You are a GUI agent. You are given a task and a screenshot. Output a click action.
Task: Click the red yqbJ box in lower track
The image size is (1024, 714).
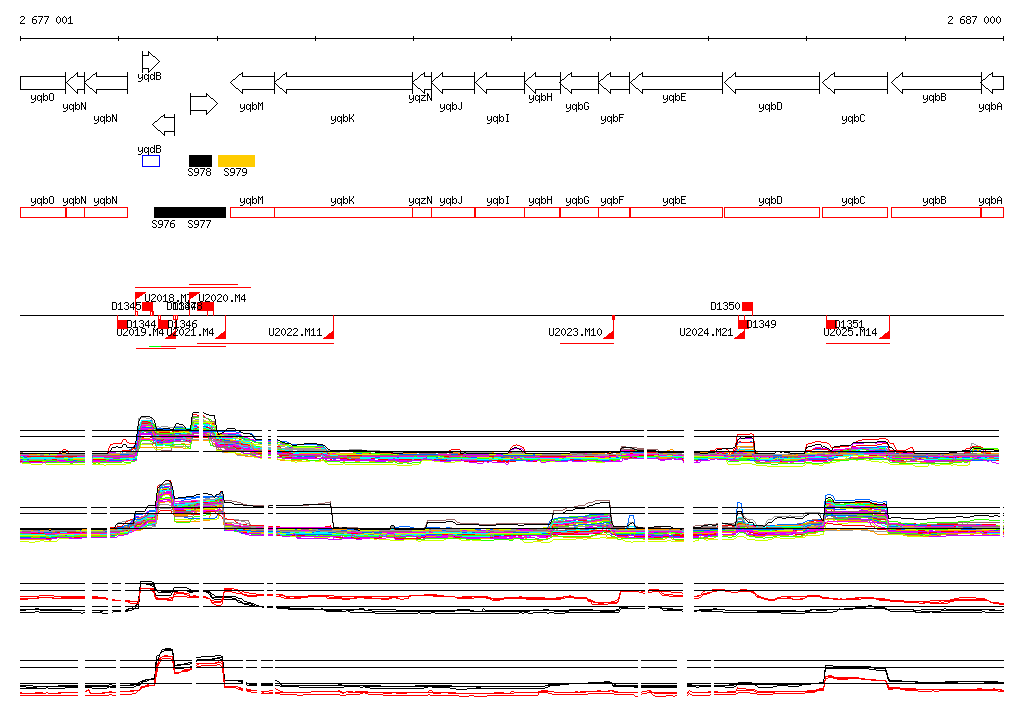(x=453, y=212)
